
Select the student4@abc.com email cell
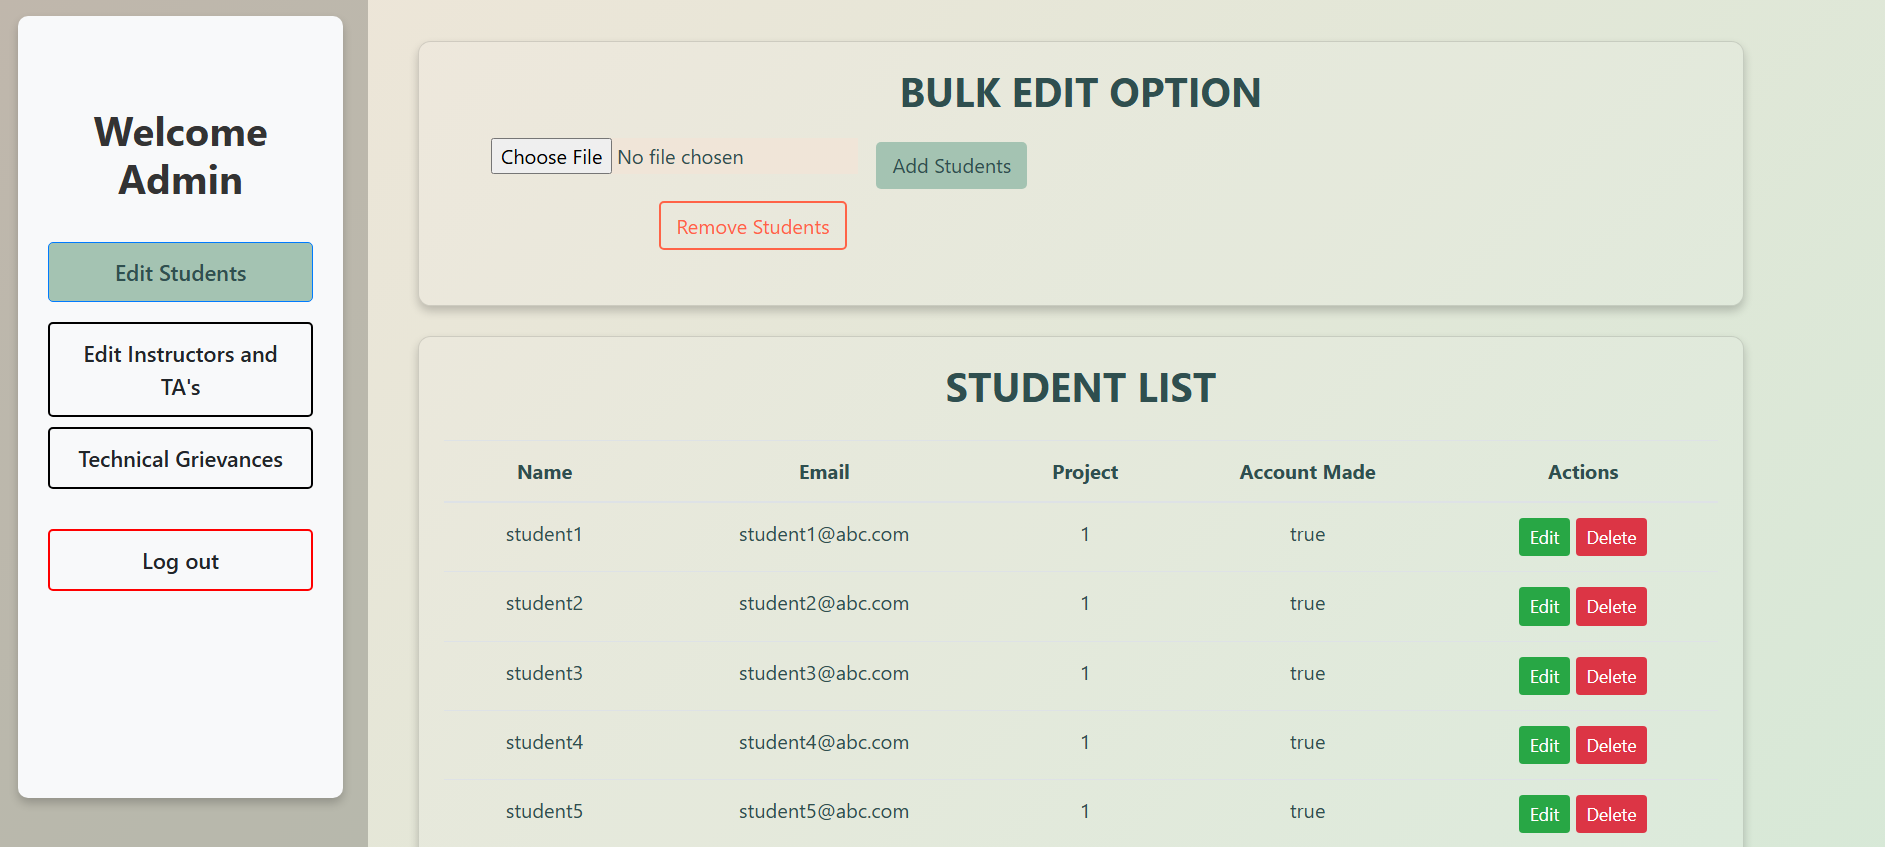click(824, 742)
